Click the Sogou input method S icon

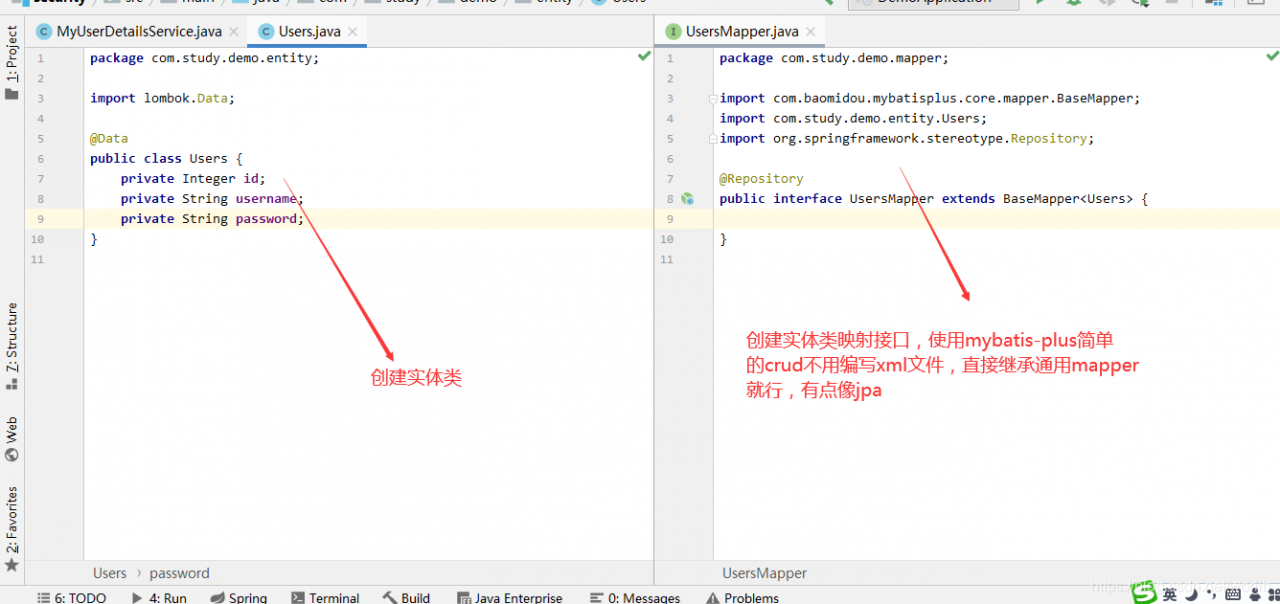tap(1145, 594)
